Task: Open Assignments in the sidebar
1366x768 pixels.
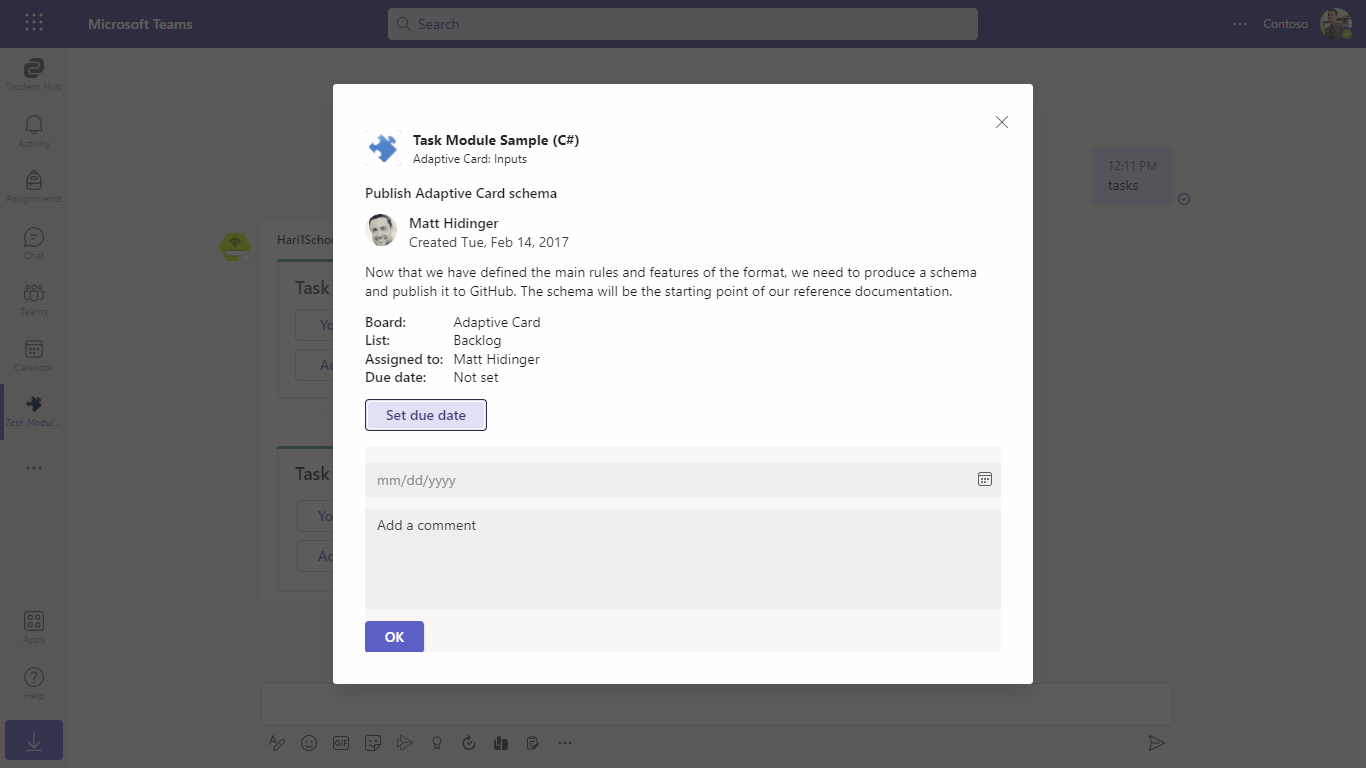Action: tap(33, 186)
